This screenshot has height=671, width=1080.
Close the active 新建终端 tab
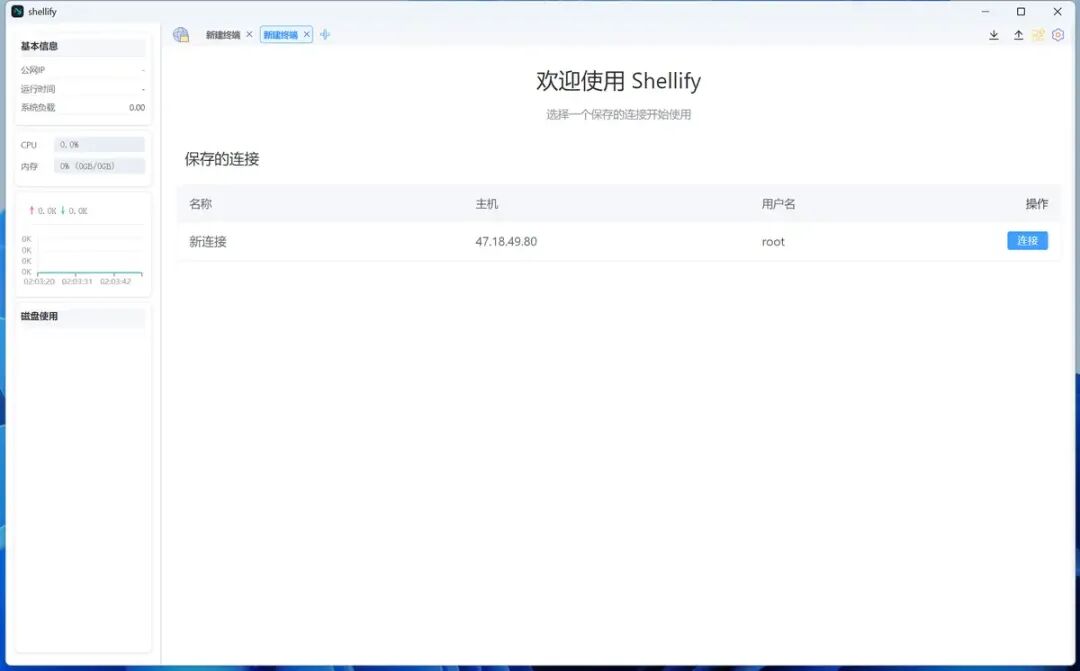click(x=306, y=33)
